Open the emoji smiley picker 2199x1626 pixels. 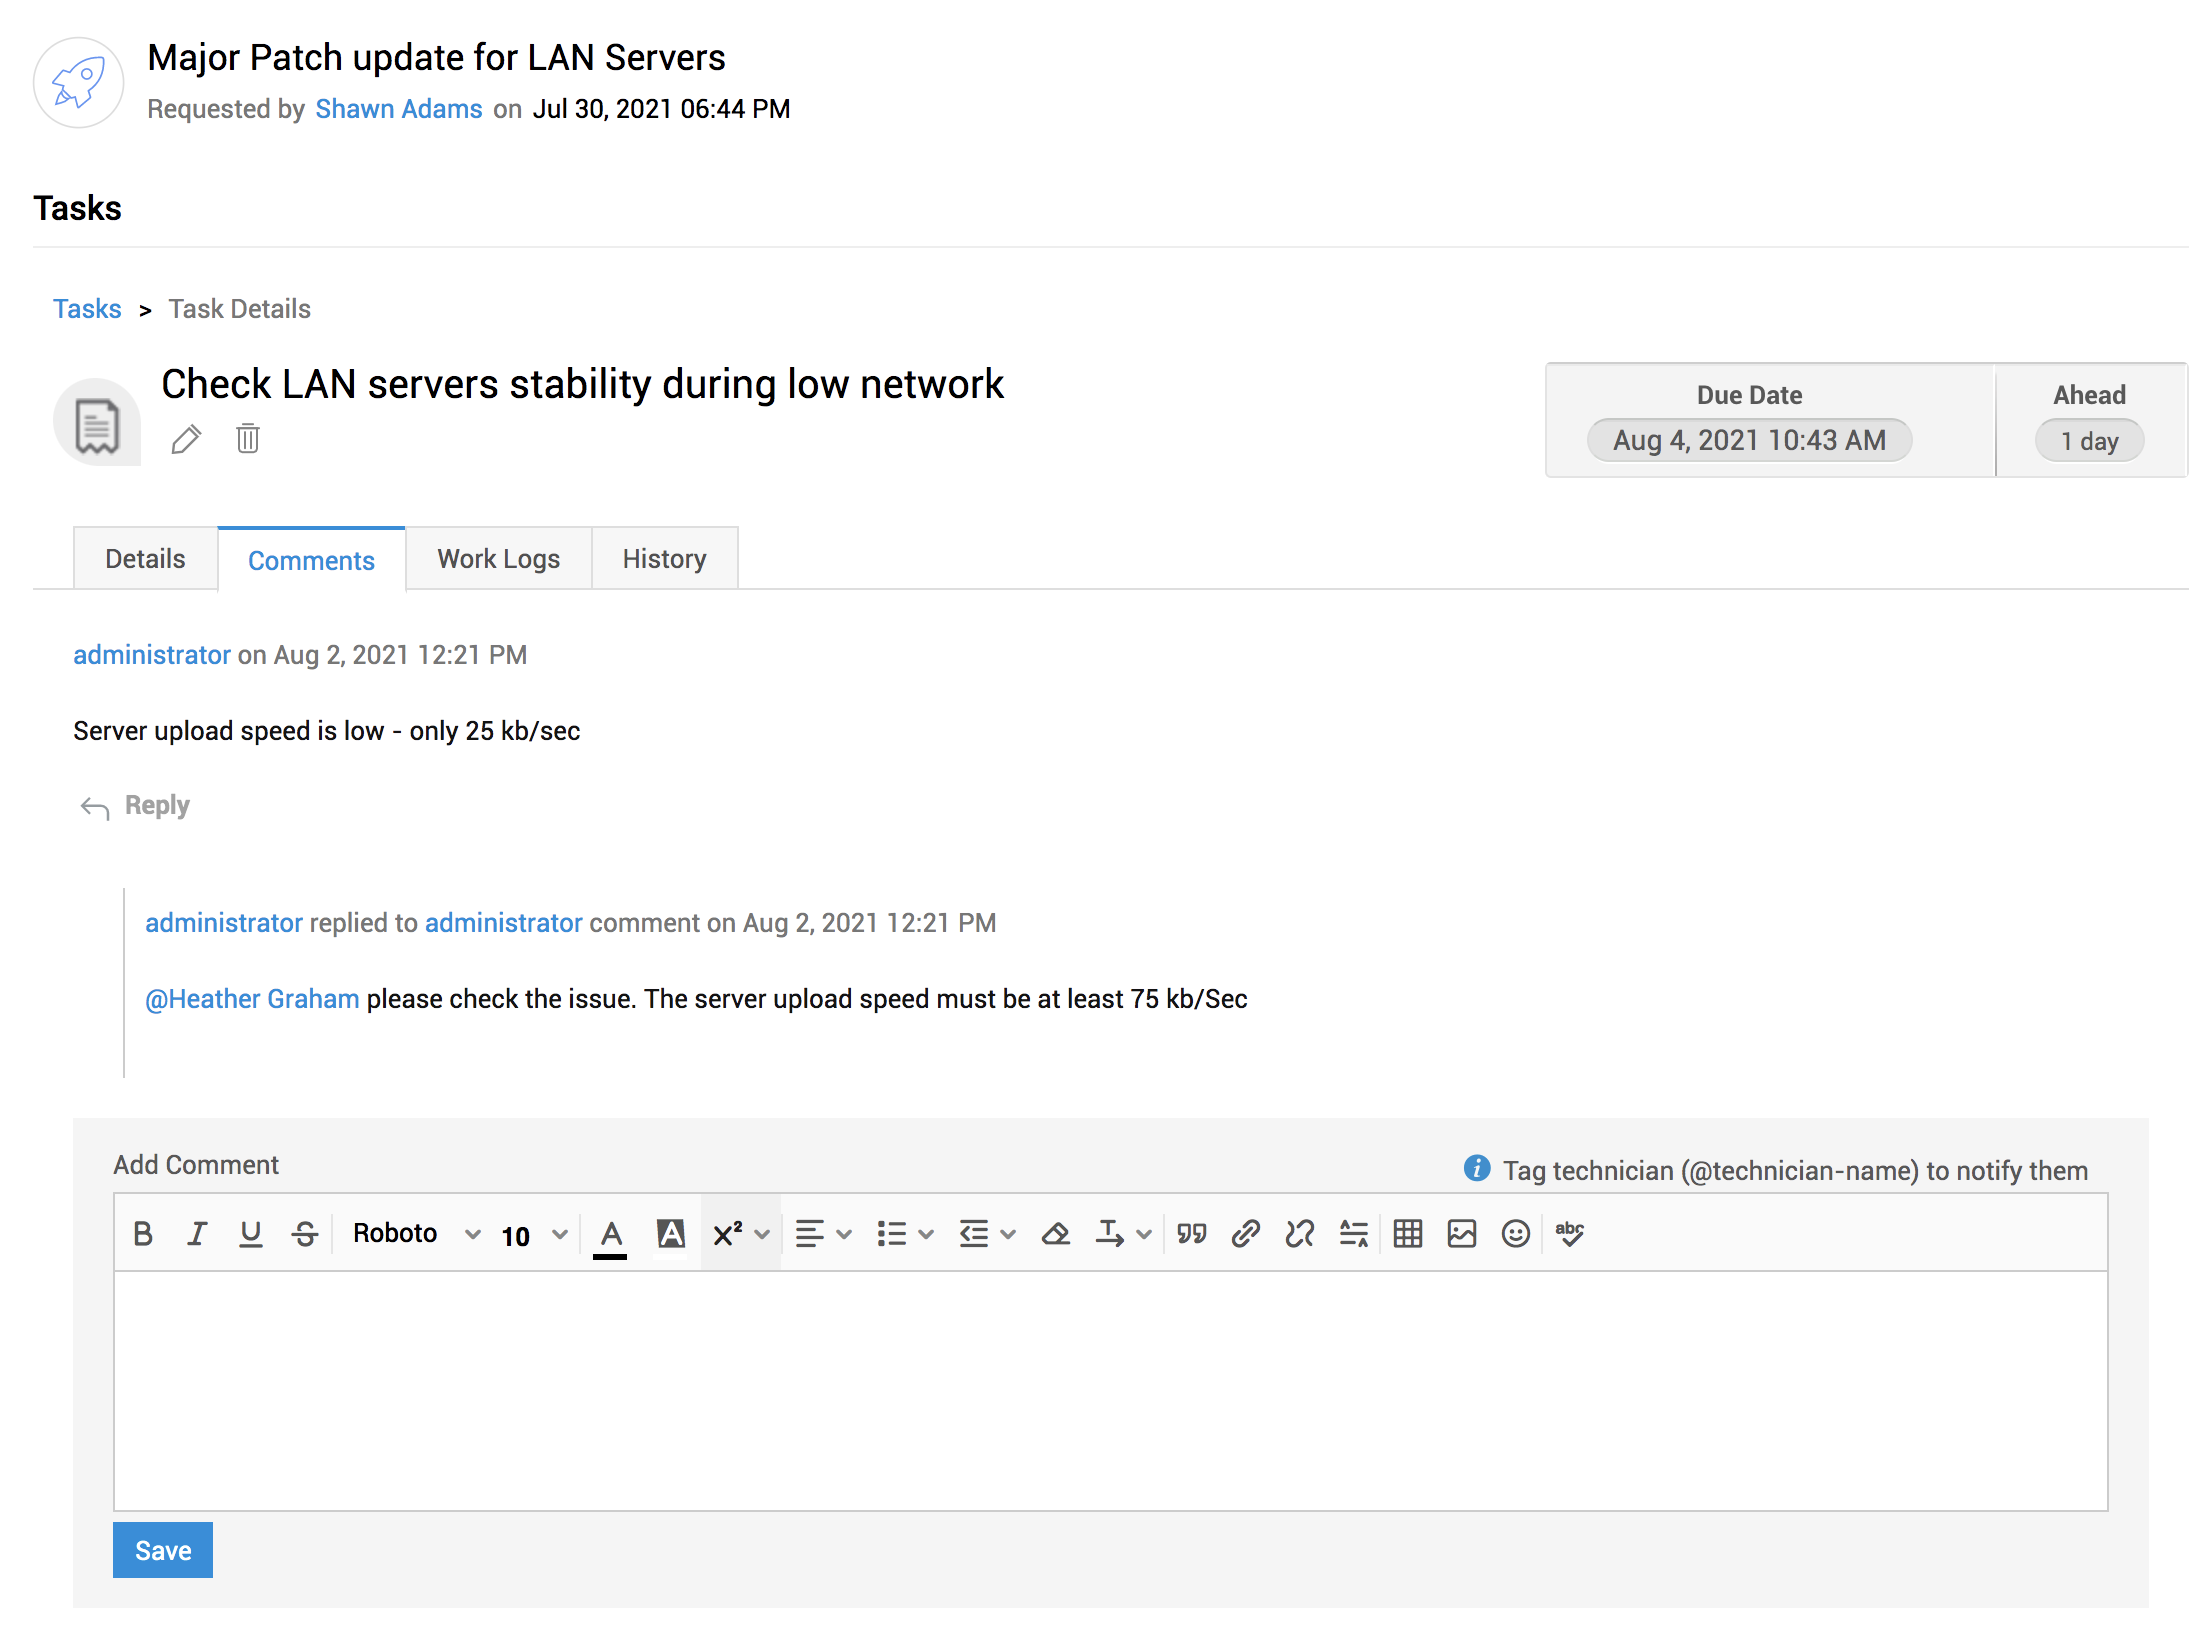click(x=1515, y=1233)
